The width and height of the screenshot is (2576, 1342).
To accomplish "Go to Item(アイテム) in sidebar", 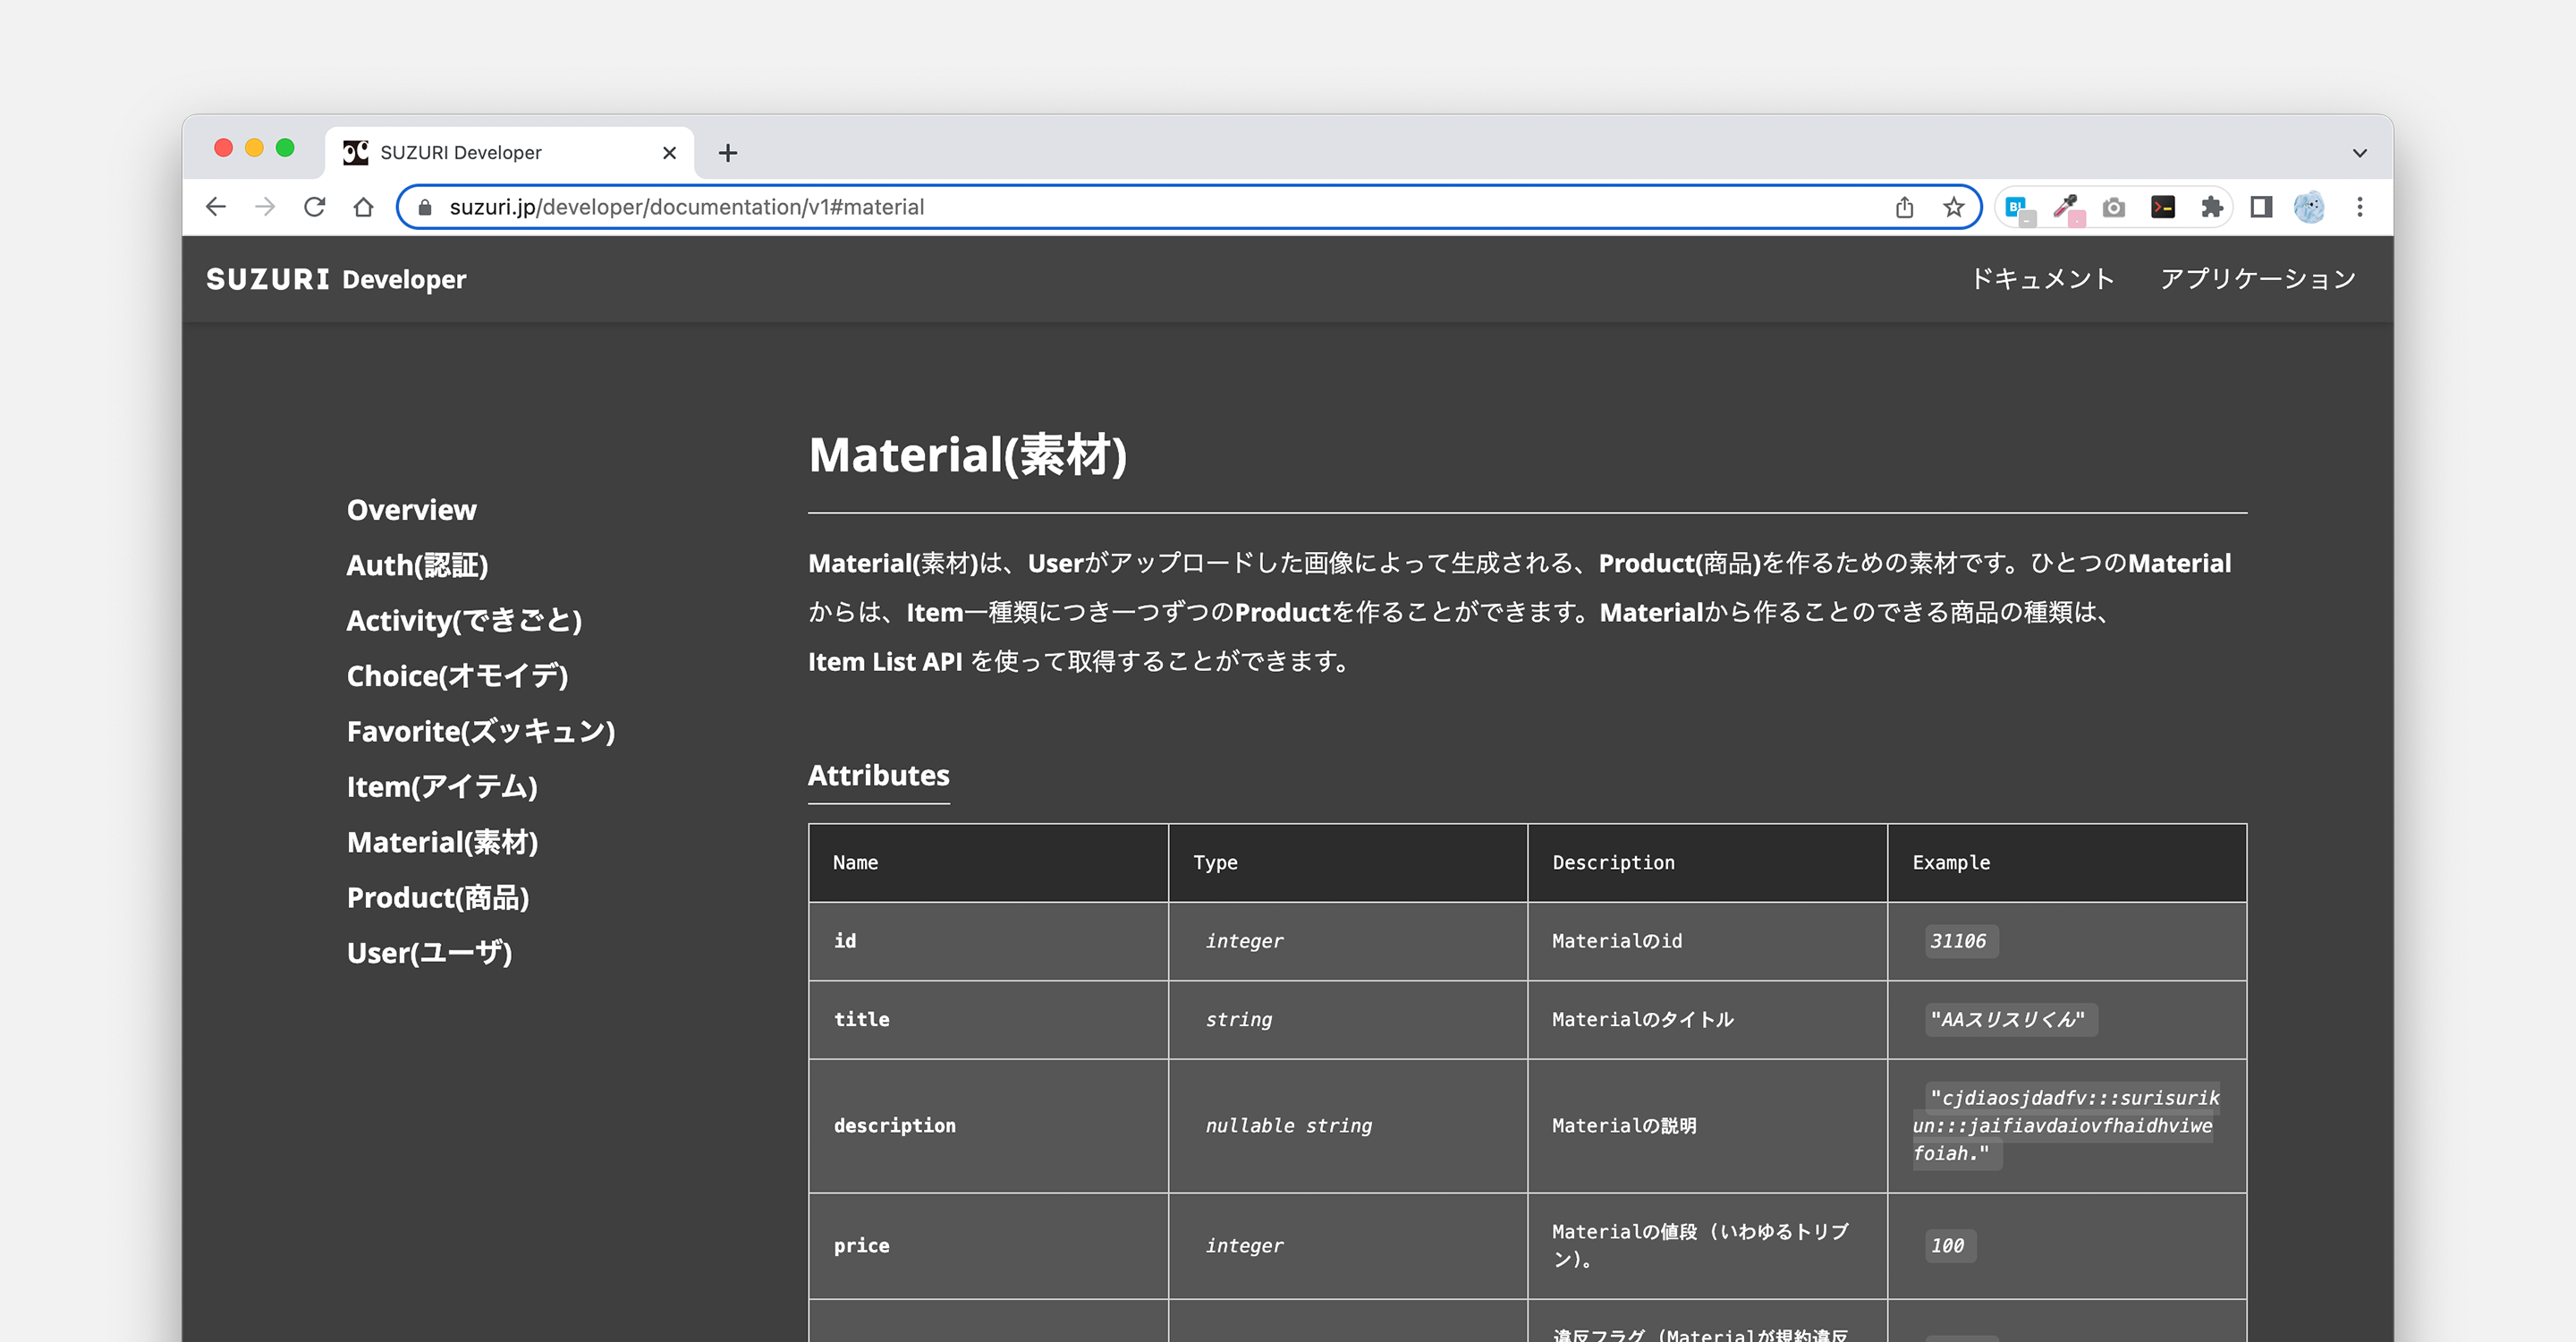I will tap(442, 787).
